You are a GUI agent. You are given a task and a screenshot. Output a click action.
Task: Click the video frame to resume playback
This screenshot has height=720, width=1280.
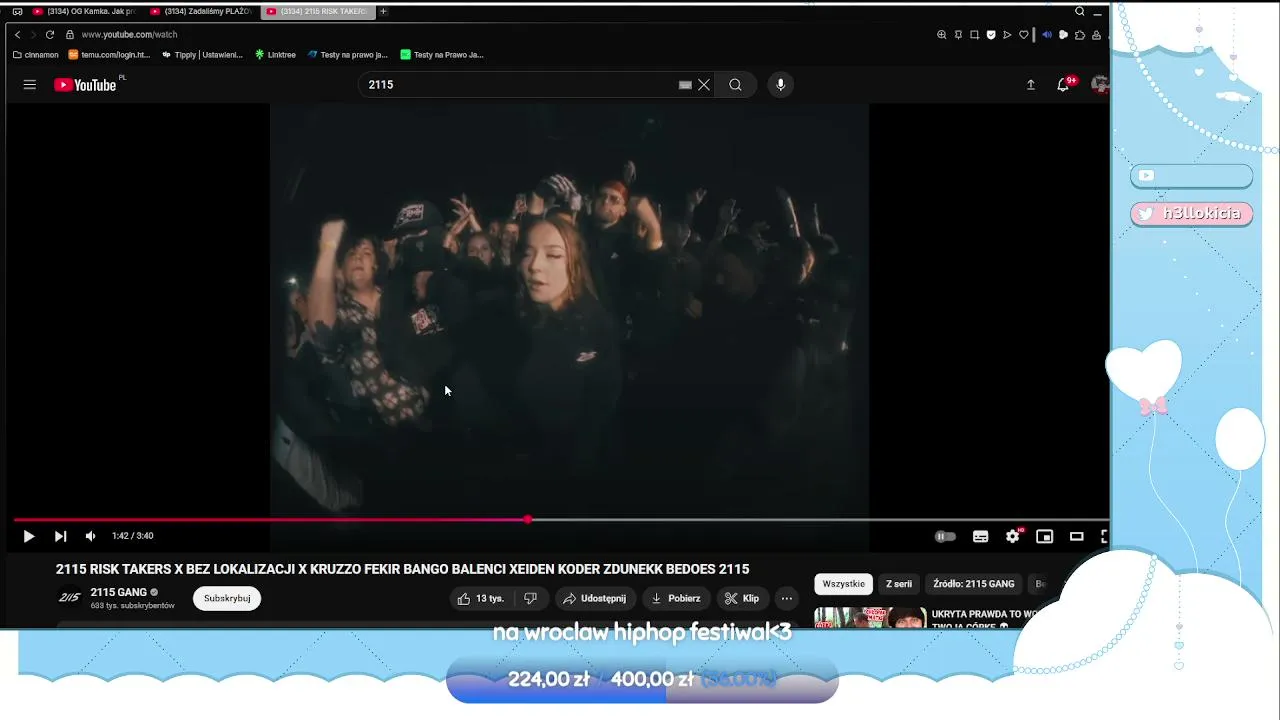coord(569,310)
